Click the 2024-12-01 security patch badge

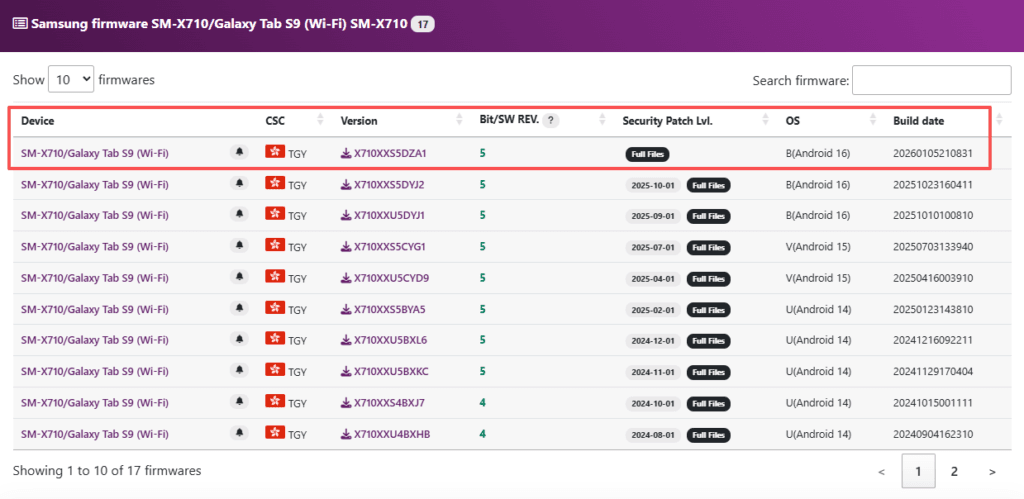[x=654, y=341]
